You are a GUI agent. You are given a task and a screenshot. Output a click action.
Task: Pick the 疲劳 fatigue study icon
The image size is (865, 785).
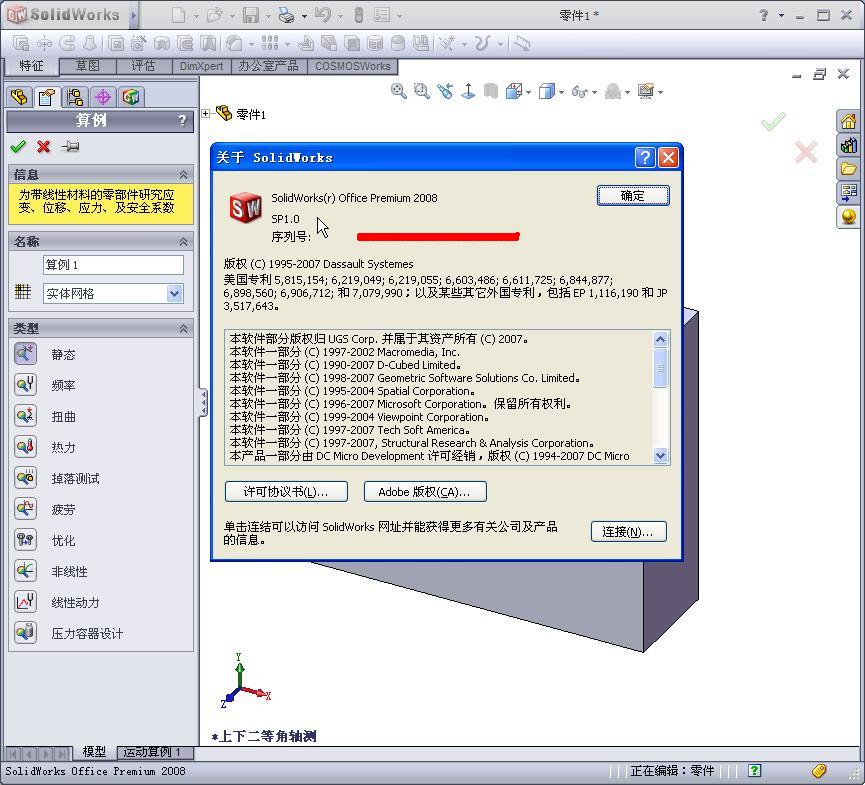point(25,508)
